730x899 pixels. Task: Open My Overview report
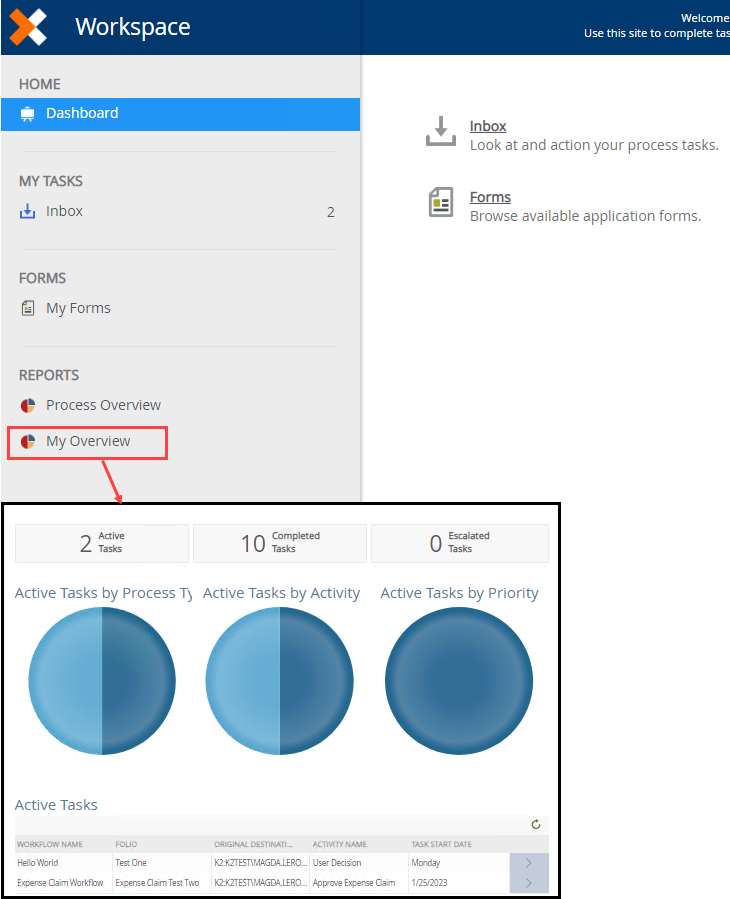[88, 441]
